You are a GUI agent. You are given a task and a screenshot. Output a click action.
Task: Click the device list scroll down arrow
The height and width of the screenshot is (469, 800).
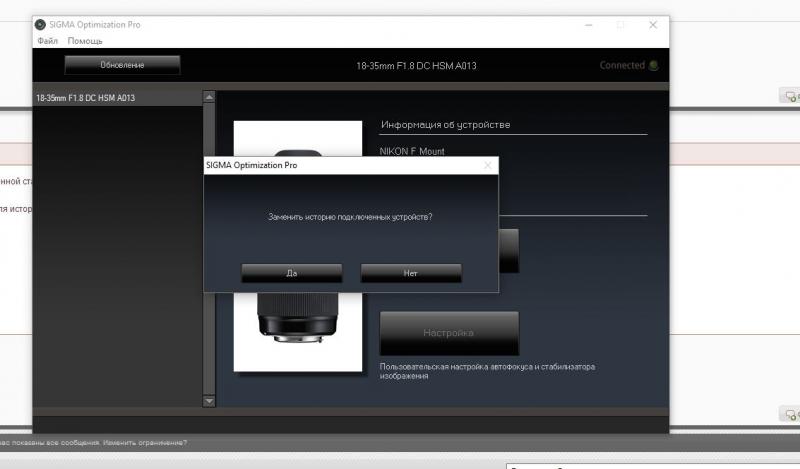point(209,401)
